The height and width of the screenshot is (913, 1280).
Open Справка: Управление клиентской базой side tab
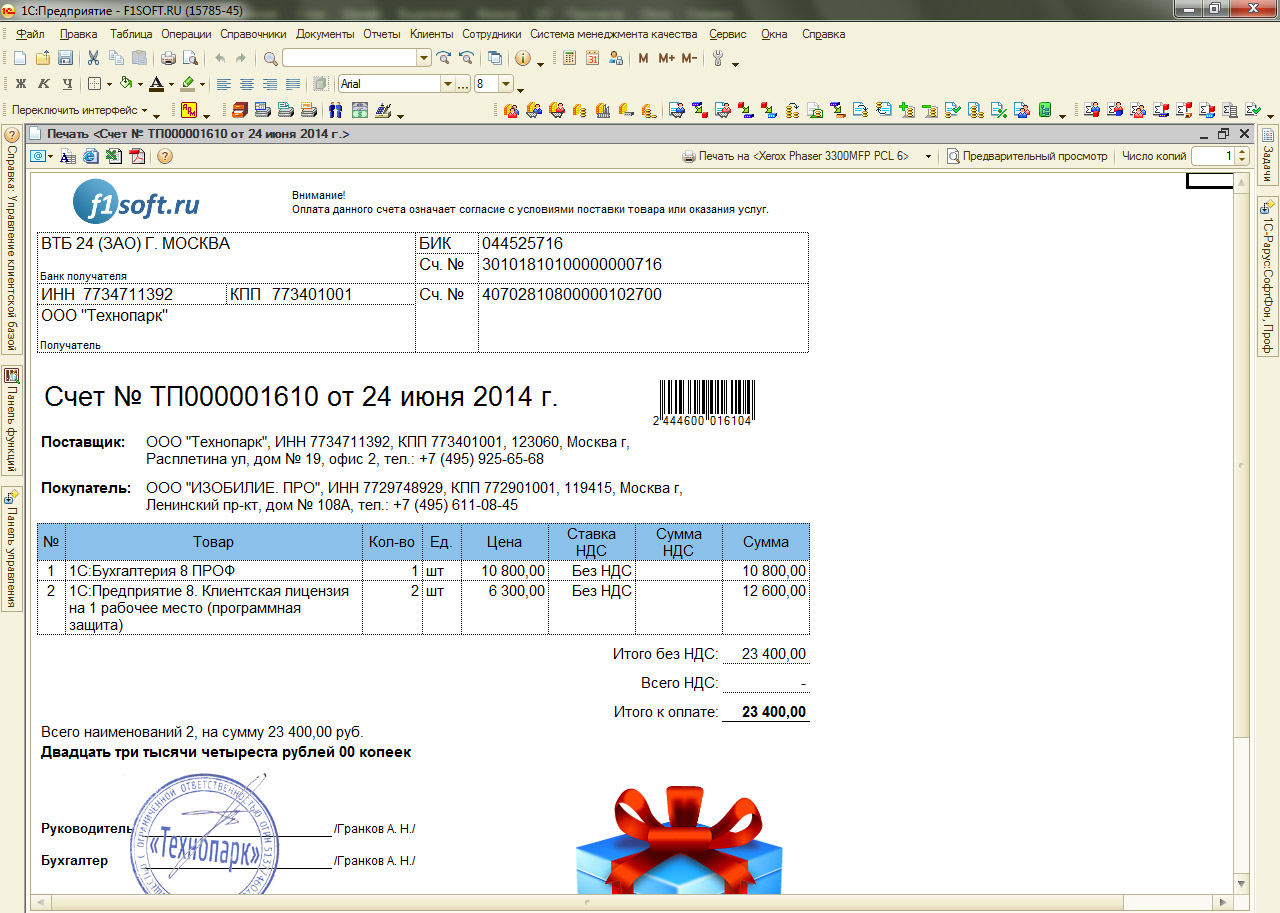[x=11, y=240]
